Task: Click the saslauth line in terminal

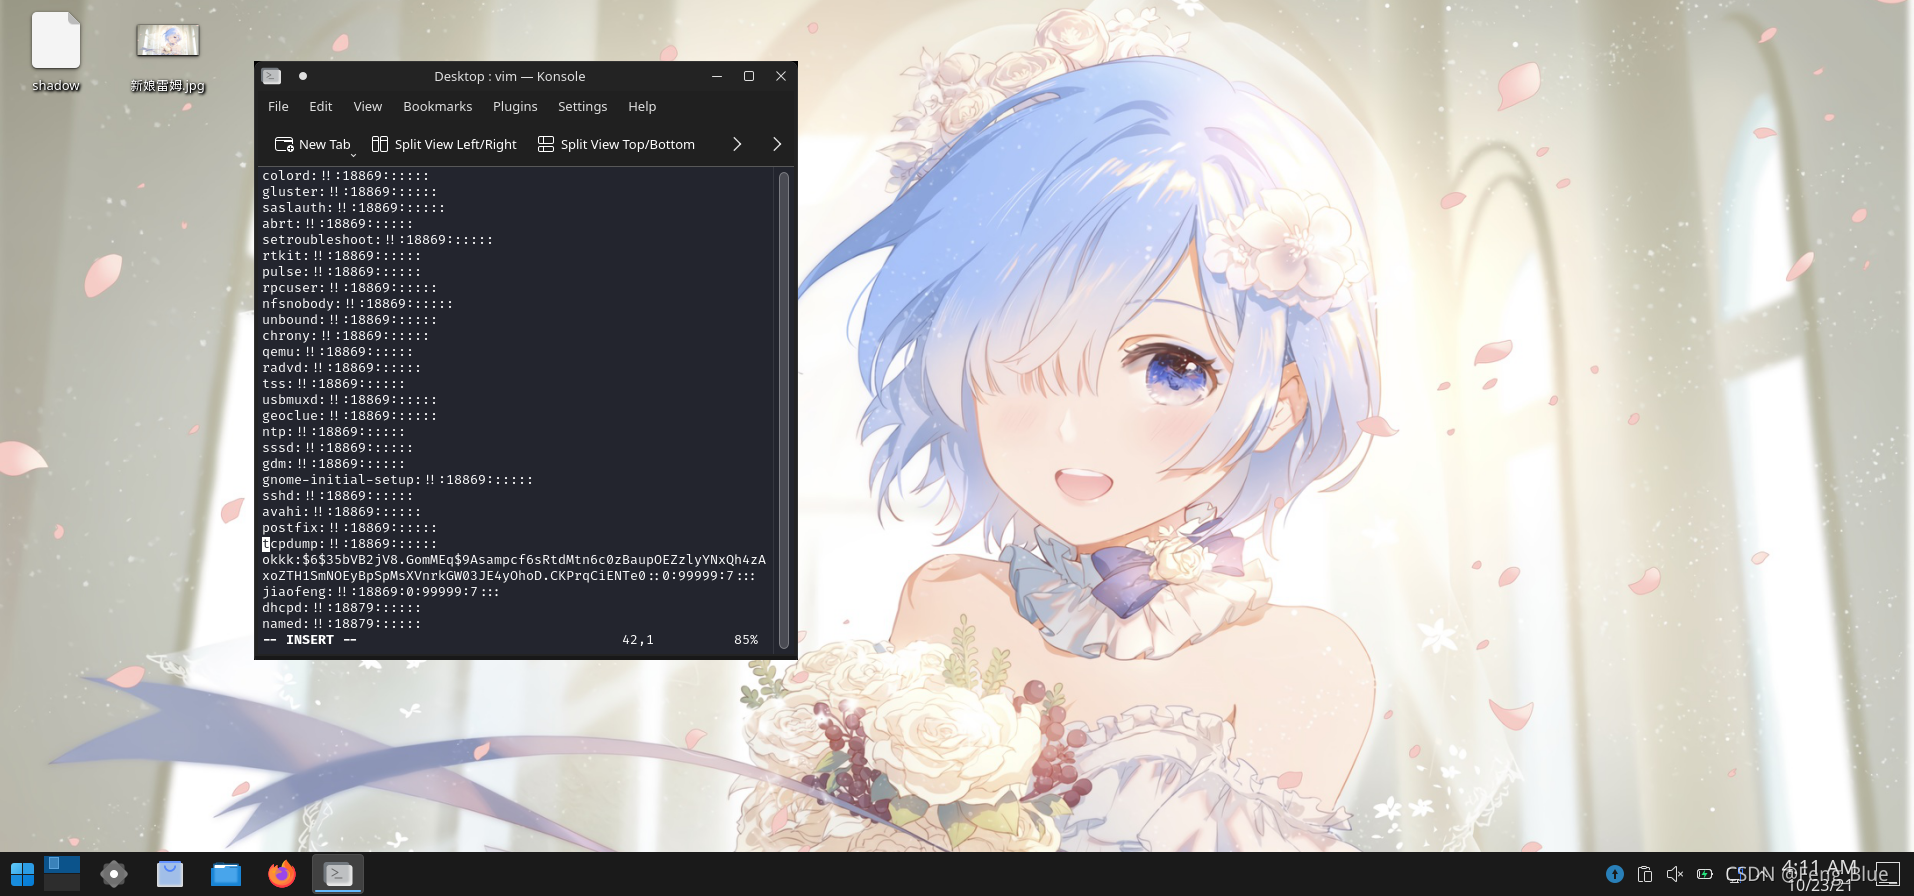Action: point(353,208)
